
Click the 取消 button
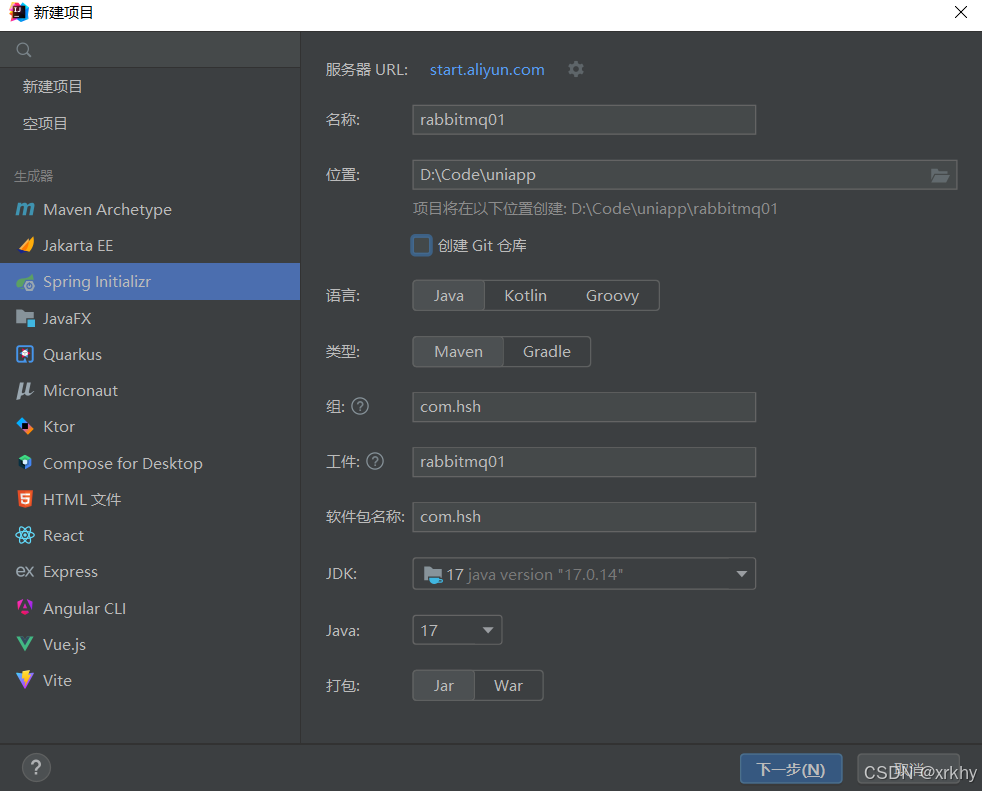click(908, 769)
